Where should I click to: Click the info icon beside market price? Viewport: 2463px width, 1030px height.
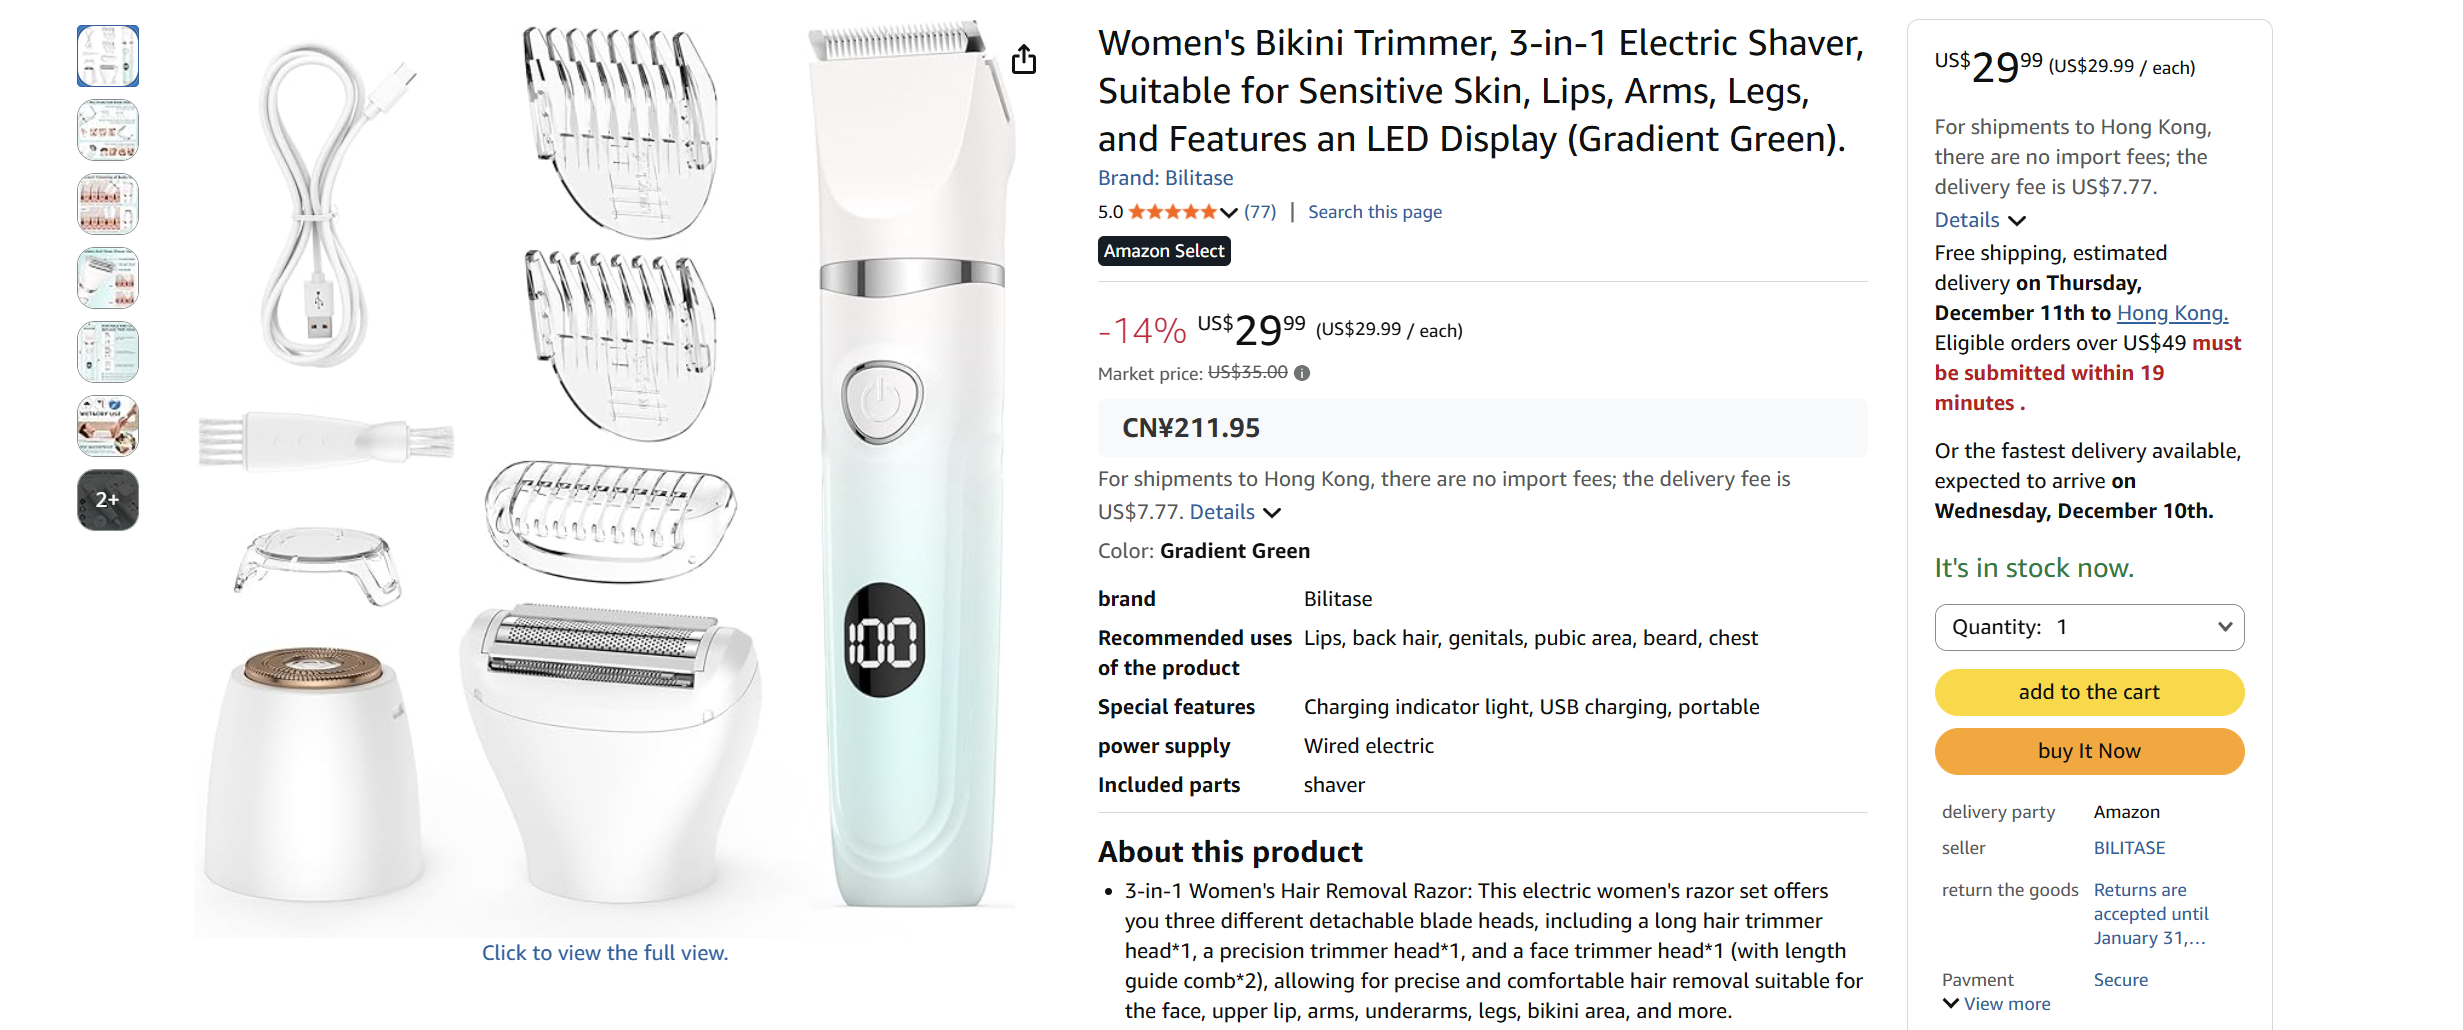(x=1302, y=373)
